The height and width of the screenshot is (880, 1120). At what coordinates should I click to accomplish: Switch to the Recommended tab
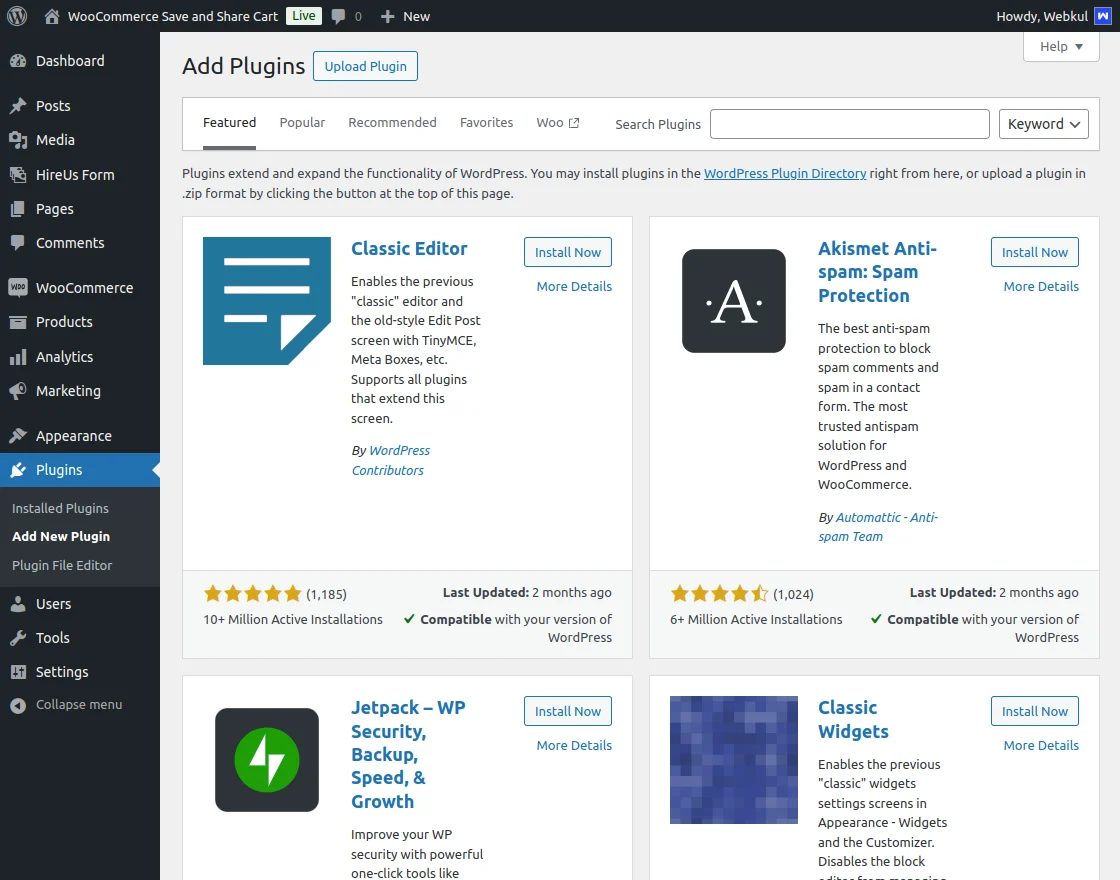pyautogui.click(x=392, y=123)
